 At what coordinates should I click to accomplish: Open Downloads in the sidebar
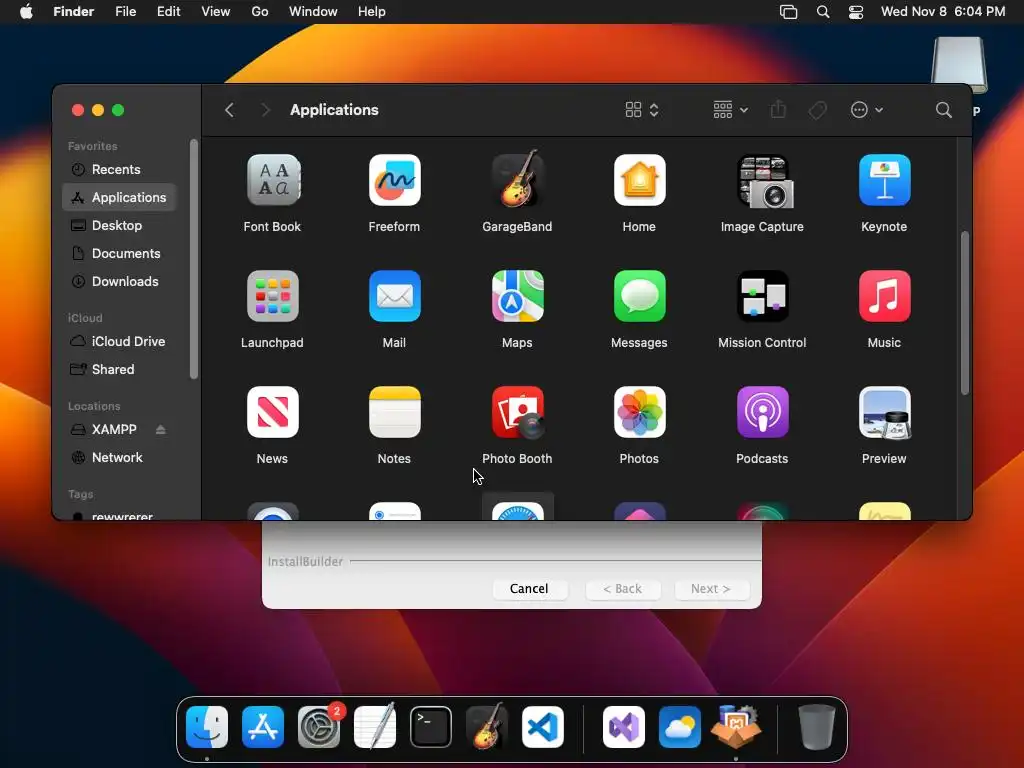click(119, 281)
